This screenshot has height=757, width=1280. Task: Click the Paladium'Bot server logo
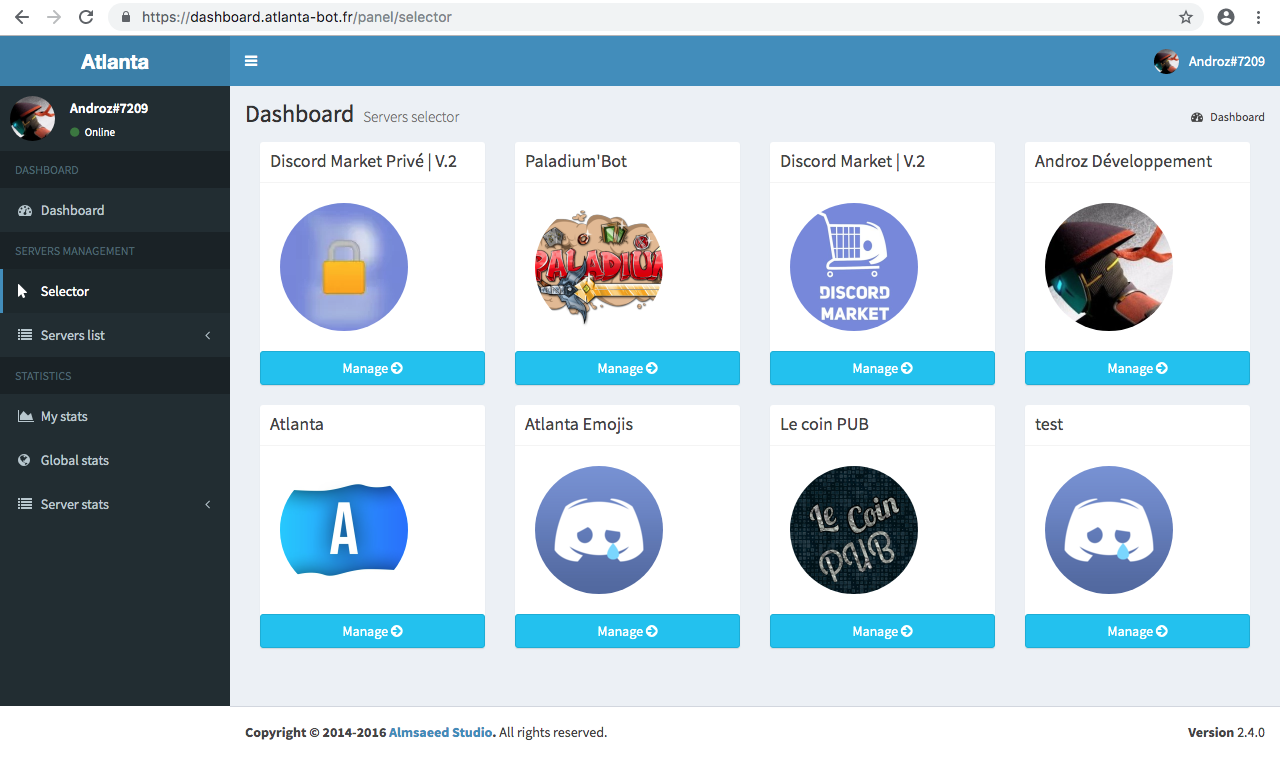click(x=599, y=267)
